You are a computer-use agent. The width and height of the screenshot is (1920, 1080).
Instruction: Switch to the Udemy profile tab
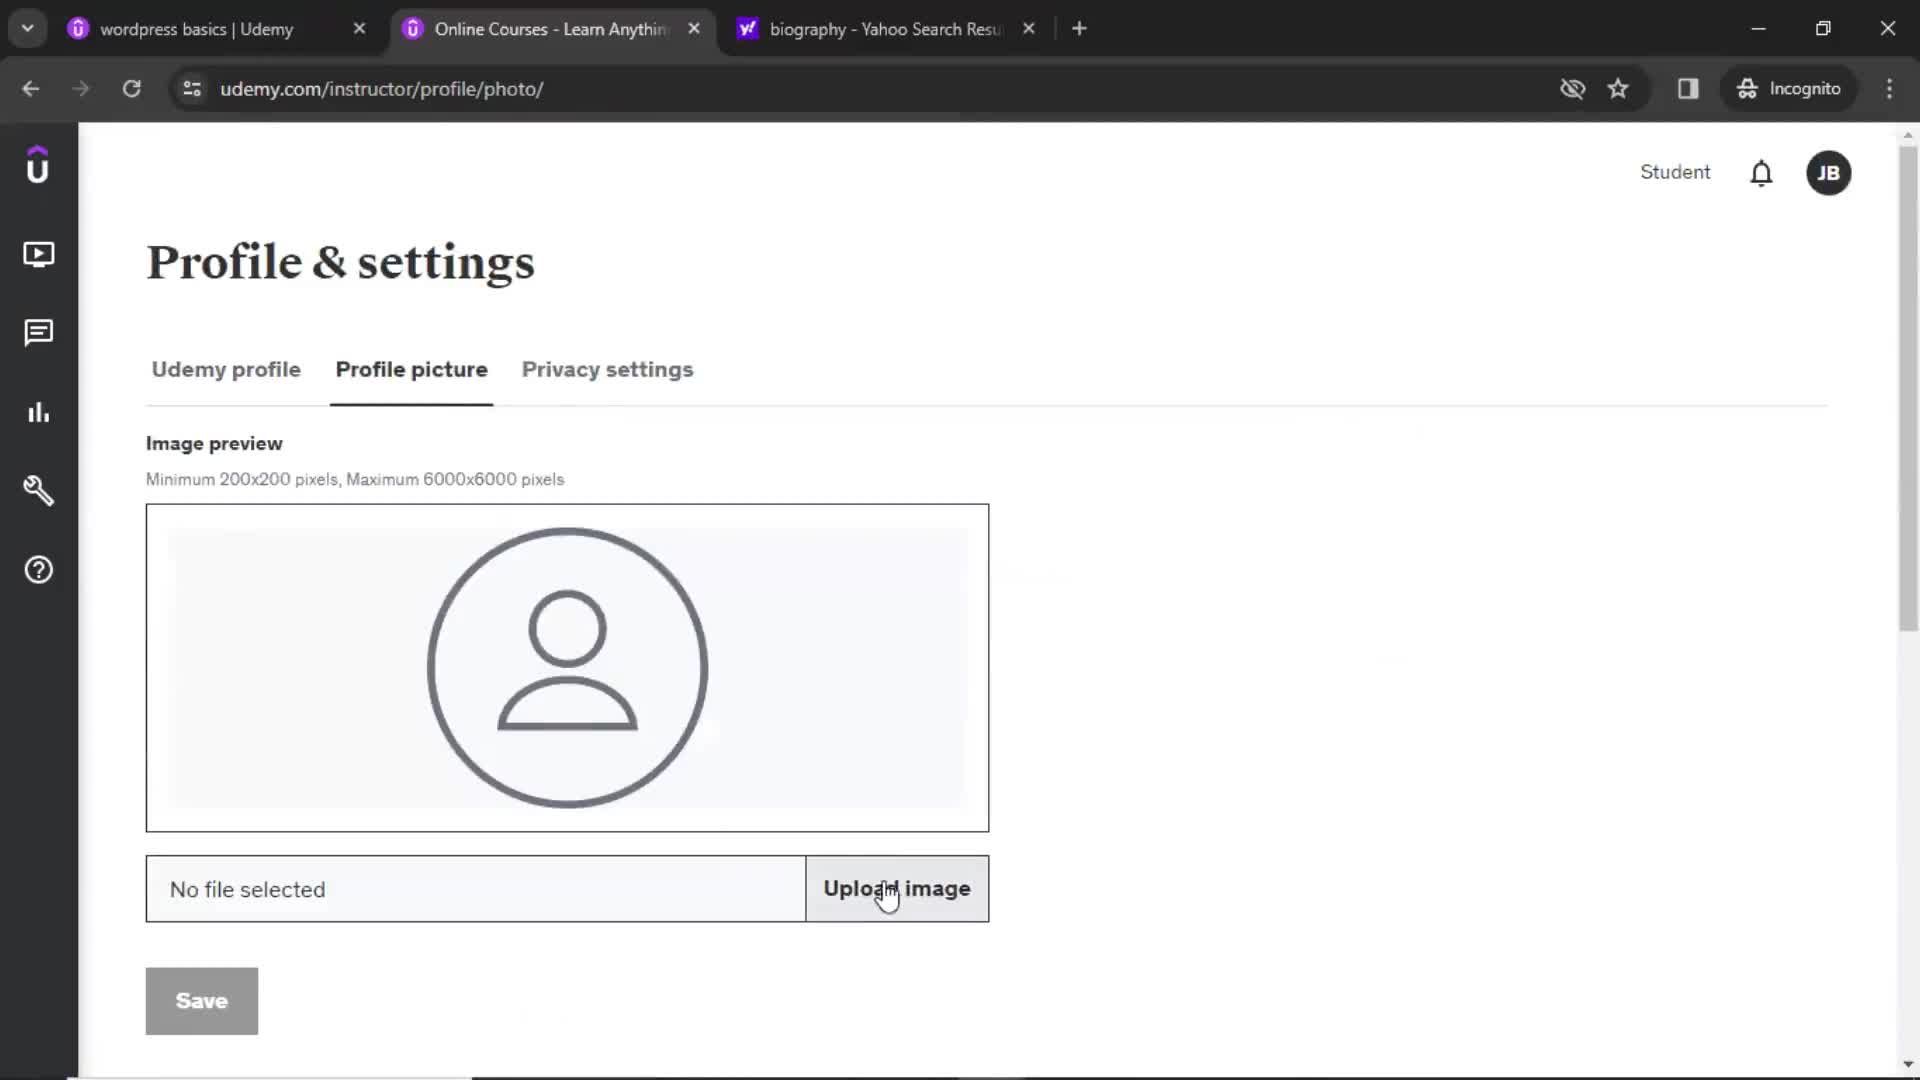pos(225,369)
